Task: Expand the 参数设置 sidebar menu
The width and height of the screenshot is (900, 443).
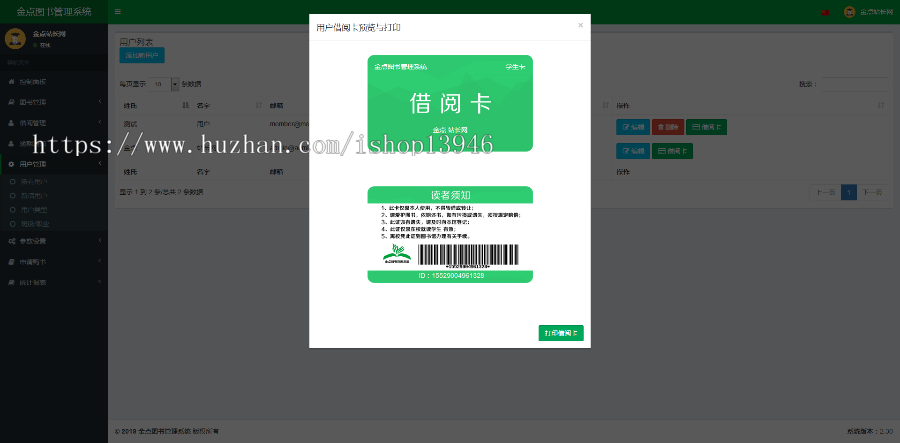Action: tap(54, 241)
